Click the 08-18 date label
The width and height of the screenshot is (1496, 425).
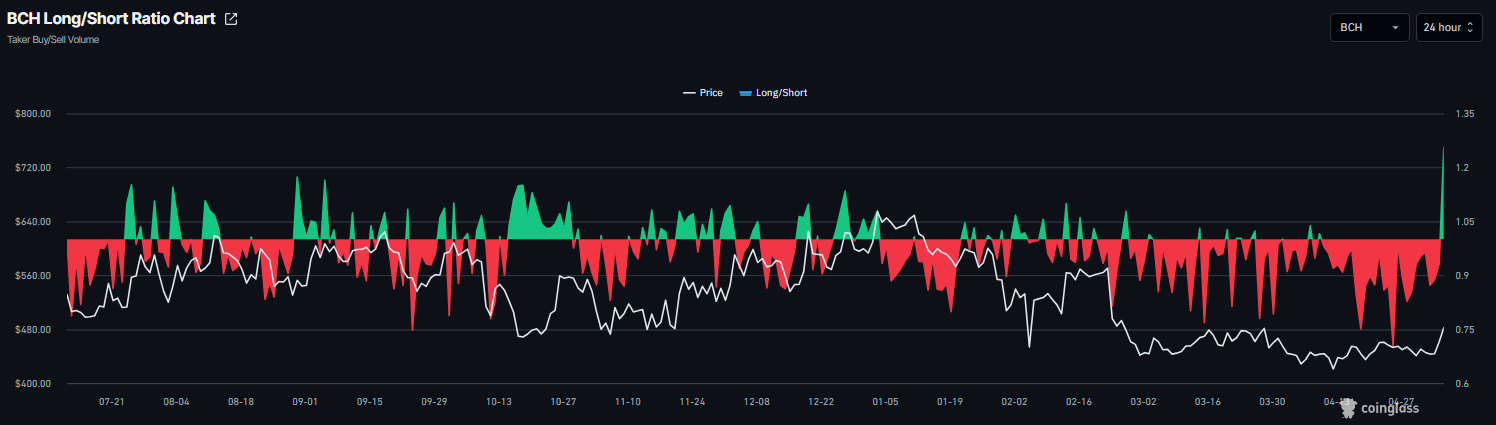click(241, 402)
